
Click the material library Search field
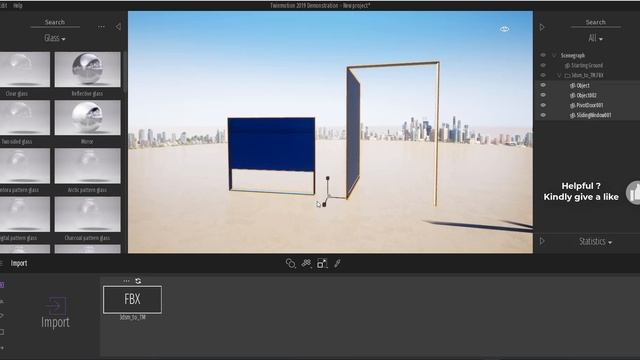pos(55,22)
